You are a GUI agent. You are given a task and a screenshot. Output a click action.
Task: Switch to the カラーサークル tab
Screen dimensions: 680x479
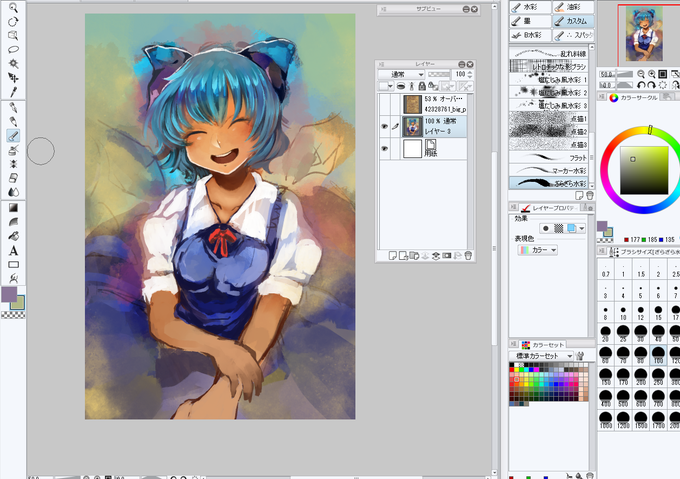[634, 98]
